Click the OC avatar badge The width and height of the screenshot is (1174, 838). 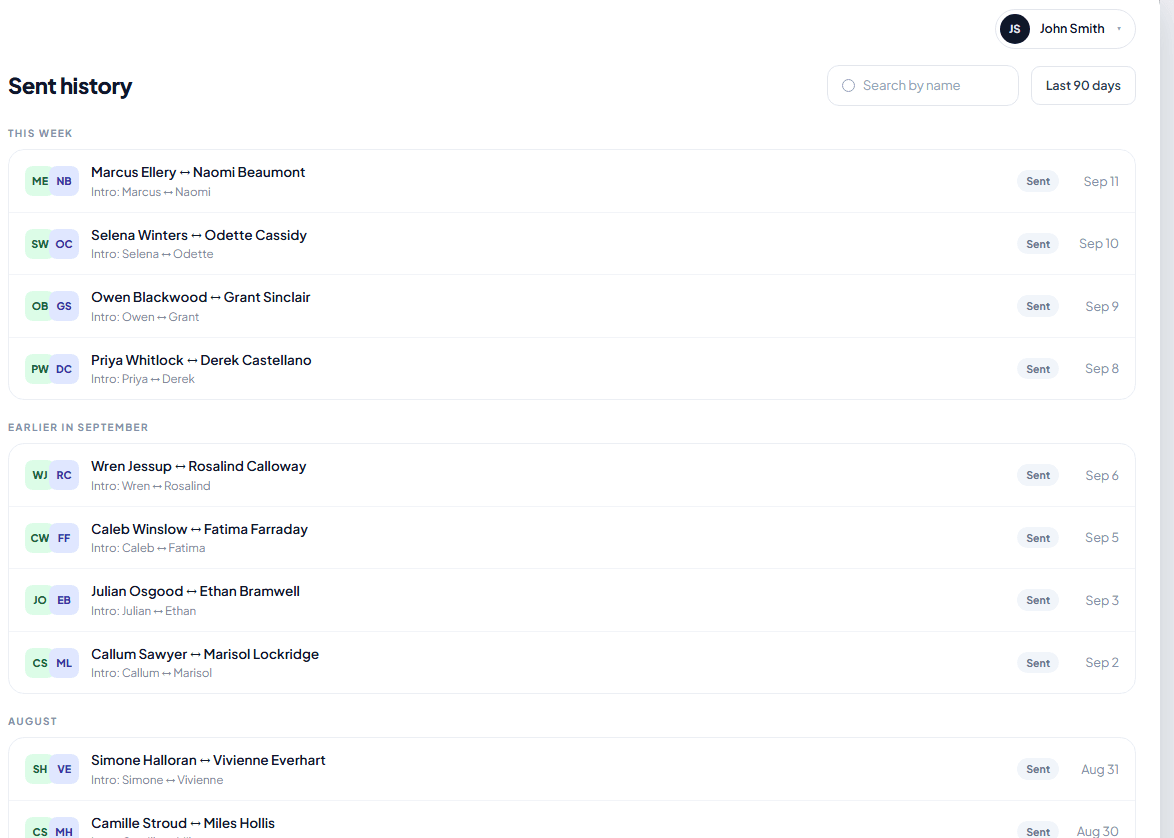(x=64, y=244)
